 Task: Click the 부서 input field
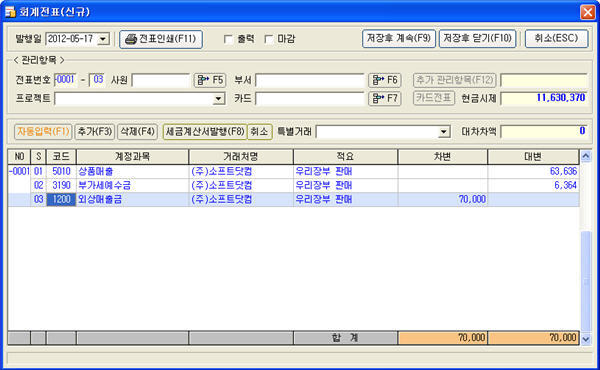[x=310, y=80]
